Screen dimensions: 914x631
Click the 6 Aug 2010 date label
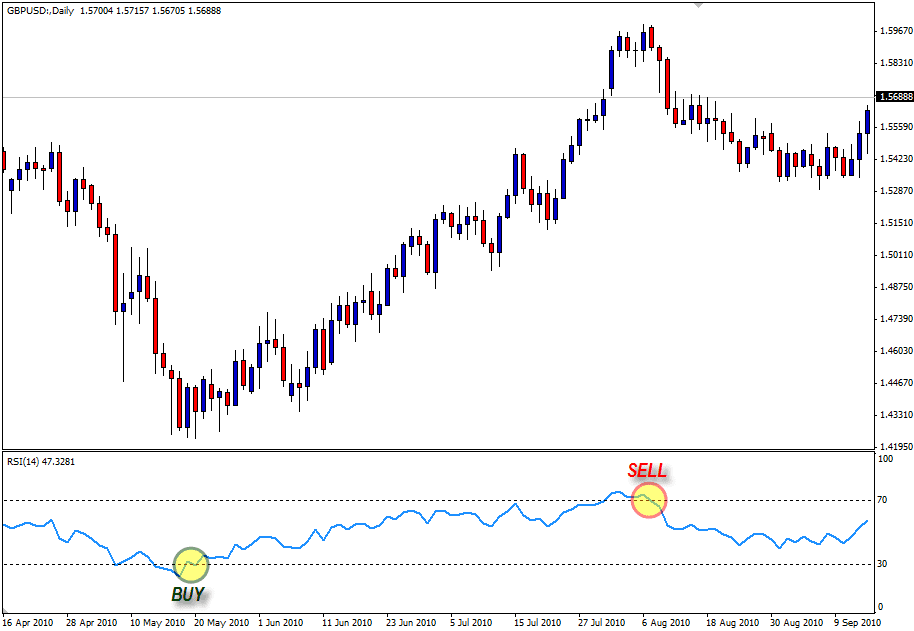pos(666,622)
